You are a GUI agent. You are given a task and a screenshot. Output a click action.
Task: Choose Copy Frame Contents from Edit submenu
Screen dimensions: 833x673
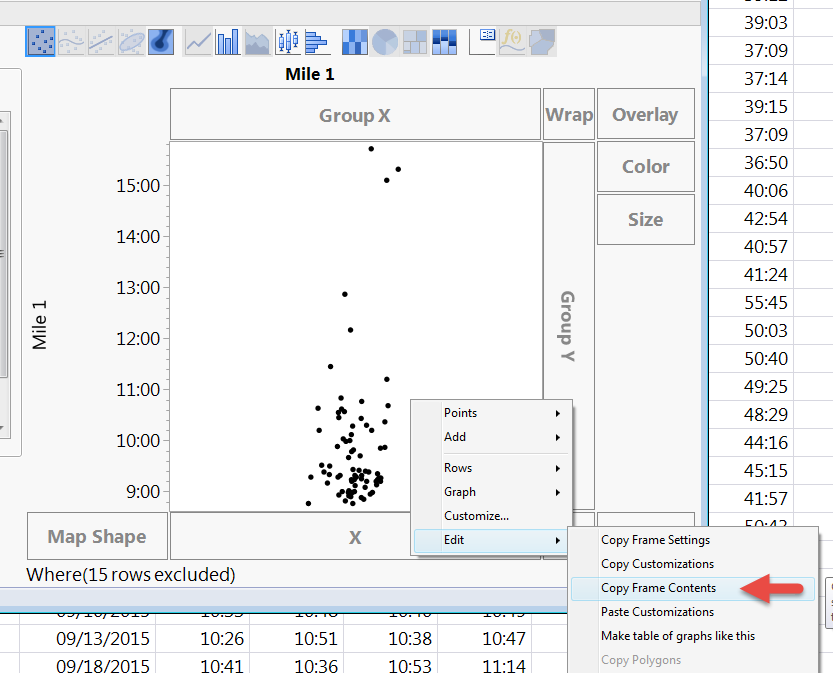click(657, 588)
